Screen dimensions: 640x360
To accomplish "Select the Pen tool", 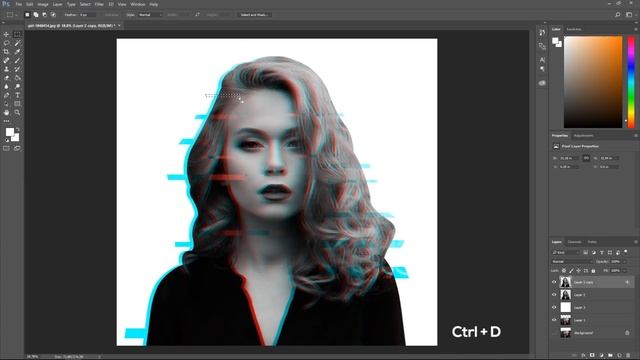I will click(6, 95).
